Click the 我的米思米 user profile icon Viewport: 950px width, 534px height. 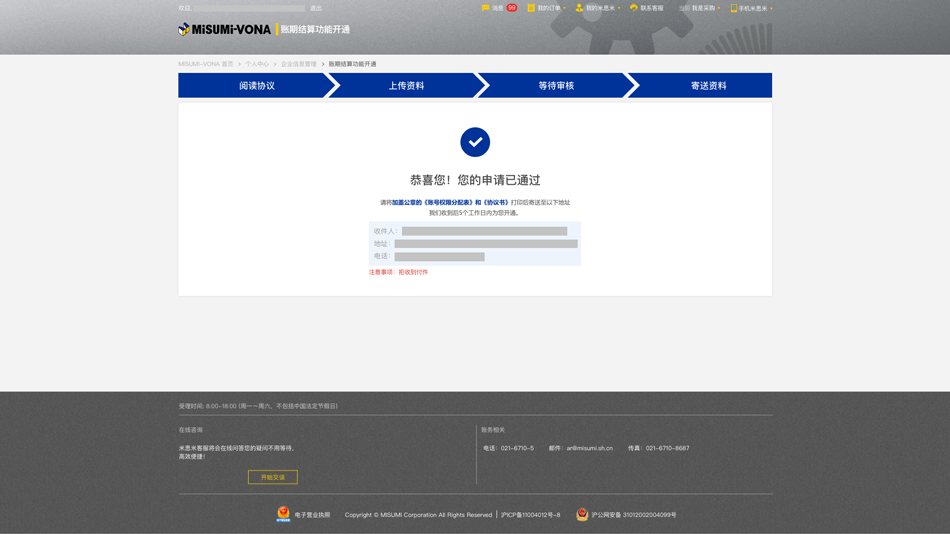(x=579, y=8)
